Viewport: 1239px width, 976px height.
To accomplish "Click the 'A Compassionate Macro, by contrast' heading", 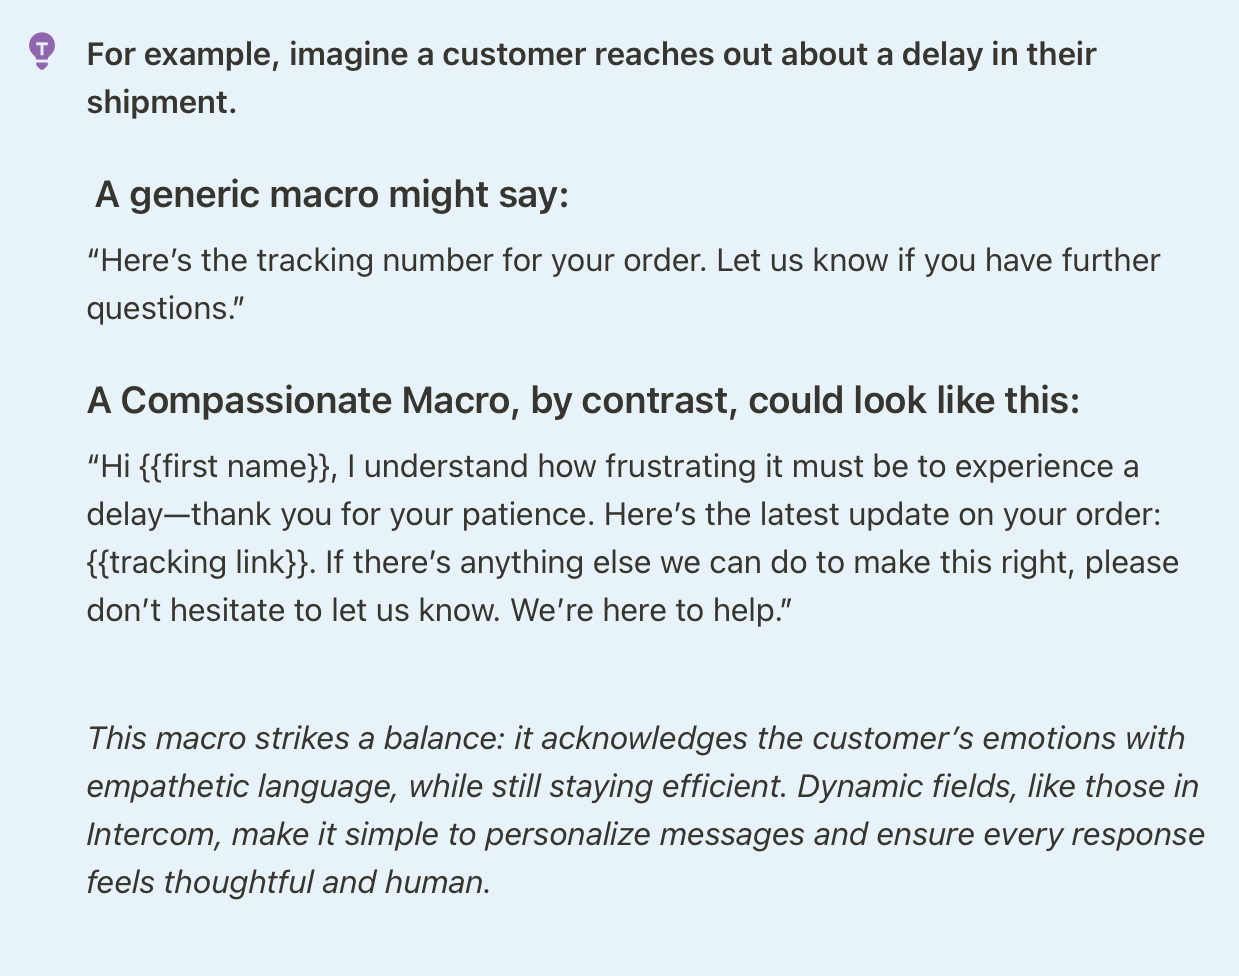I will [x=584, y=400].
